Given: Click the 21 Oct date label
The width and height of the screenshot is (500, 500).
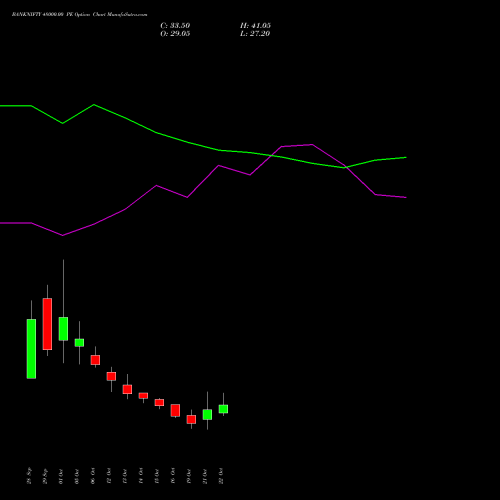Looking at the screenshot, I should click(x=205, y=476).
